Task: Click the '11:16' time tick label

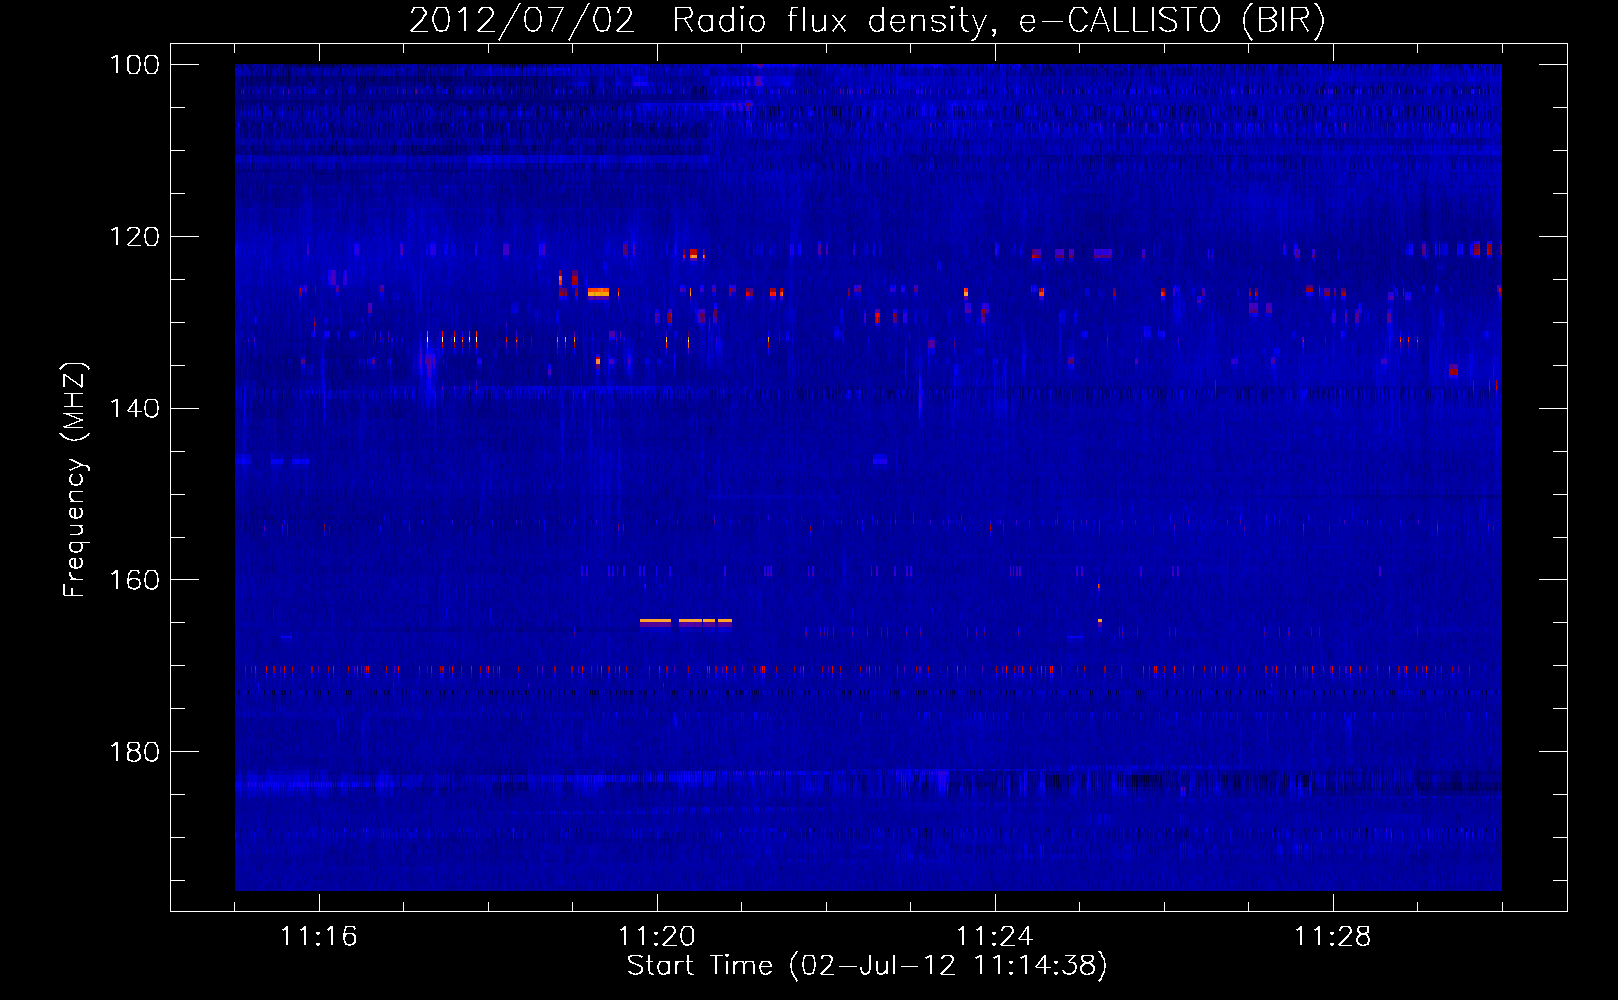Action: [319, 937]
